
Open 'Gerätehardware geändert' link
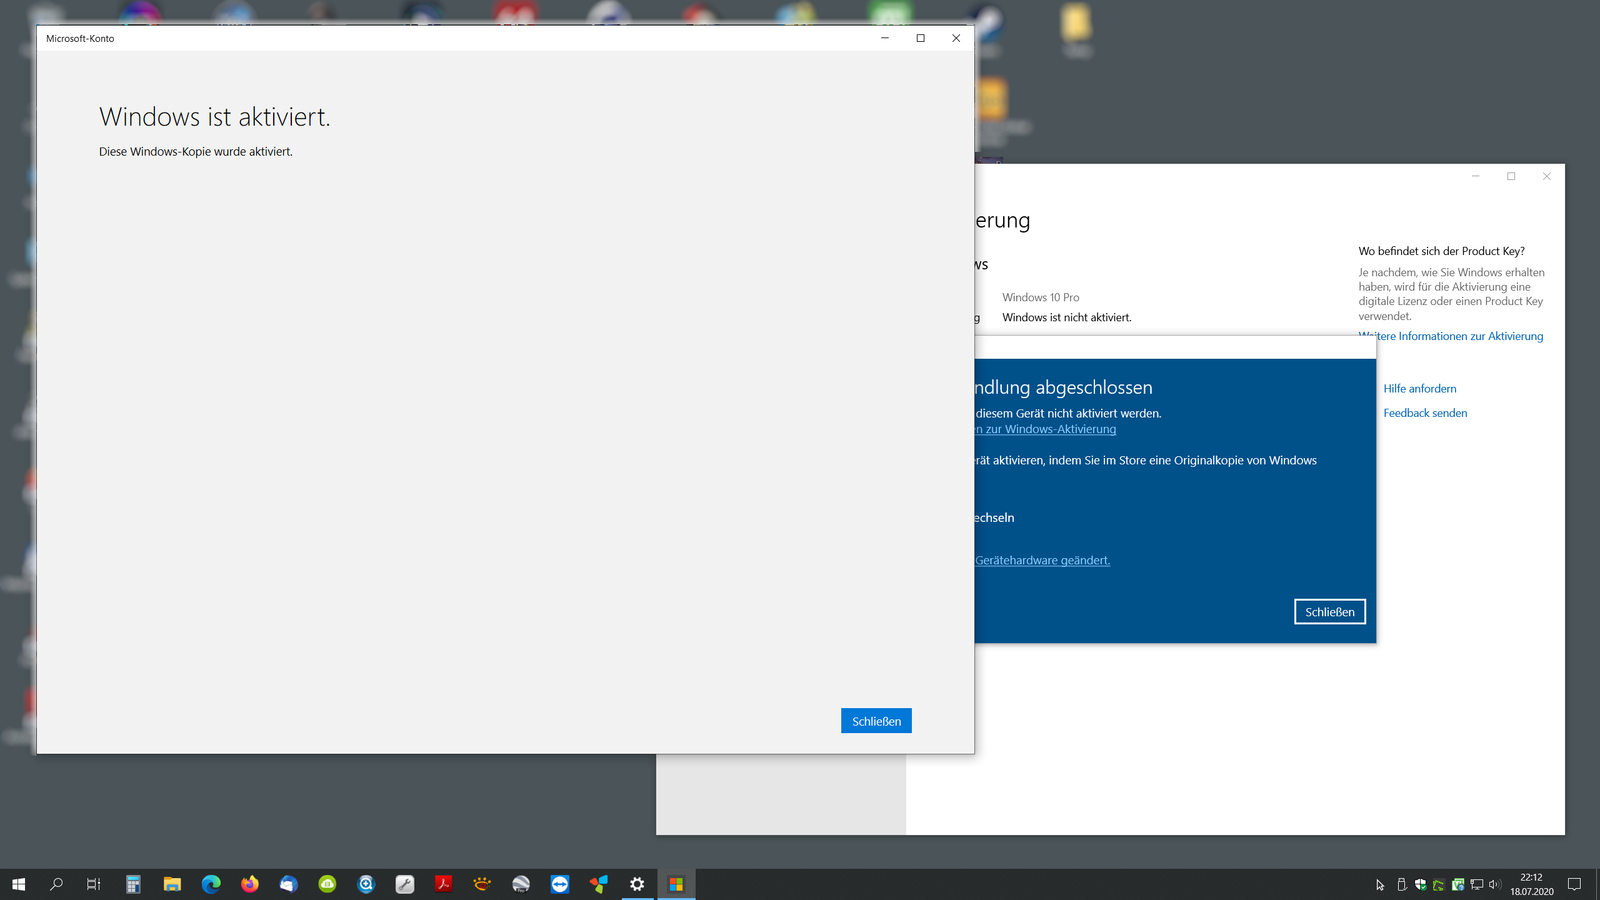1042,560
